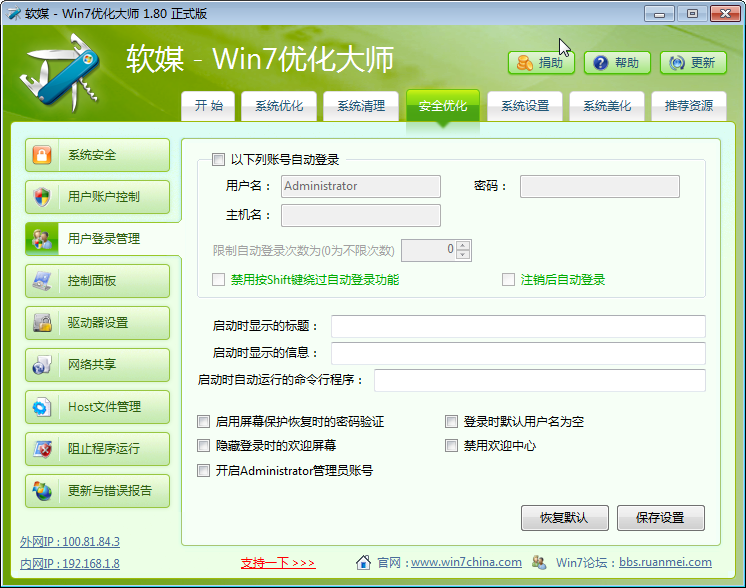This screenshot has height=588, width=746.
Task: Check 登录时默认用户名为空
Action: pyautogui.click(x=451, y=421)
